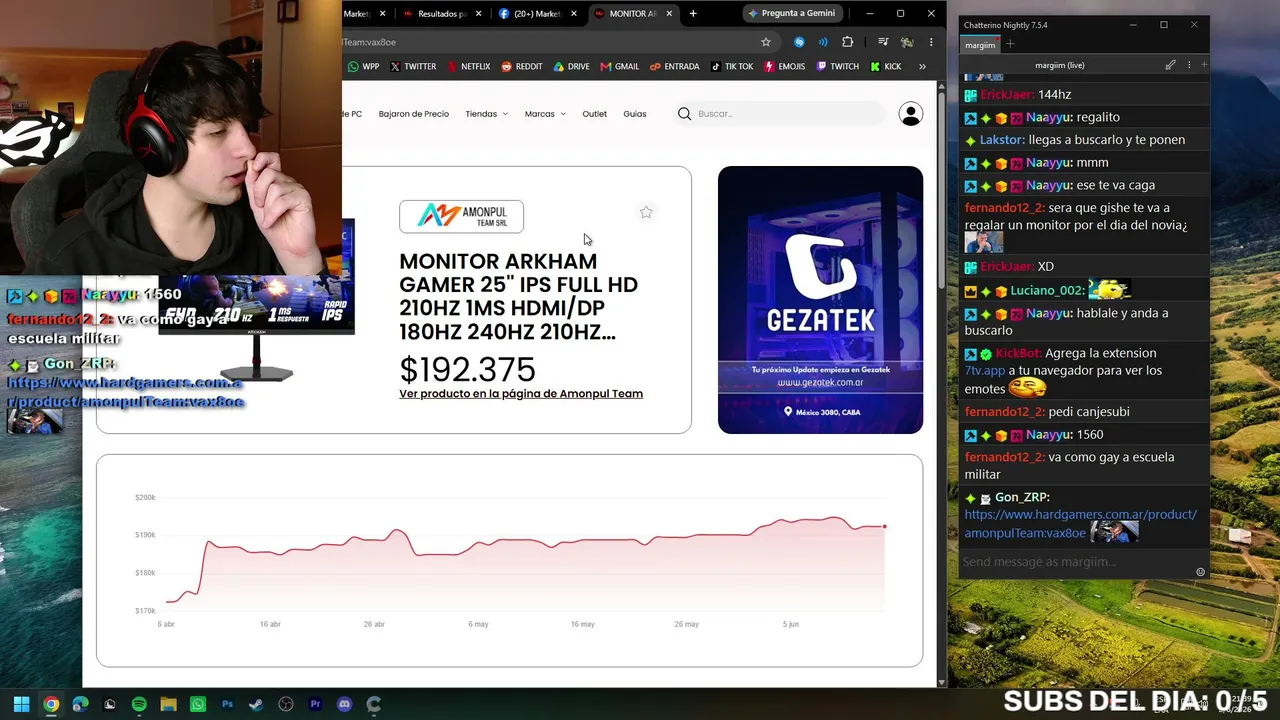The height and width of the screenshot is (720, 1280).
Task: Click username Lakstor in chat
Action: [x=1002, y=140]
